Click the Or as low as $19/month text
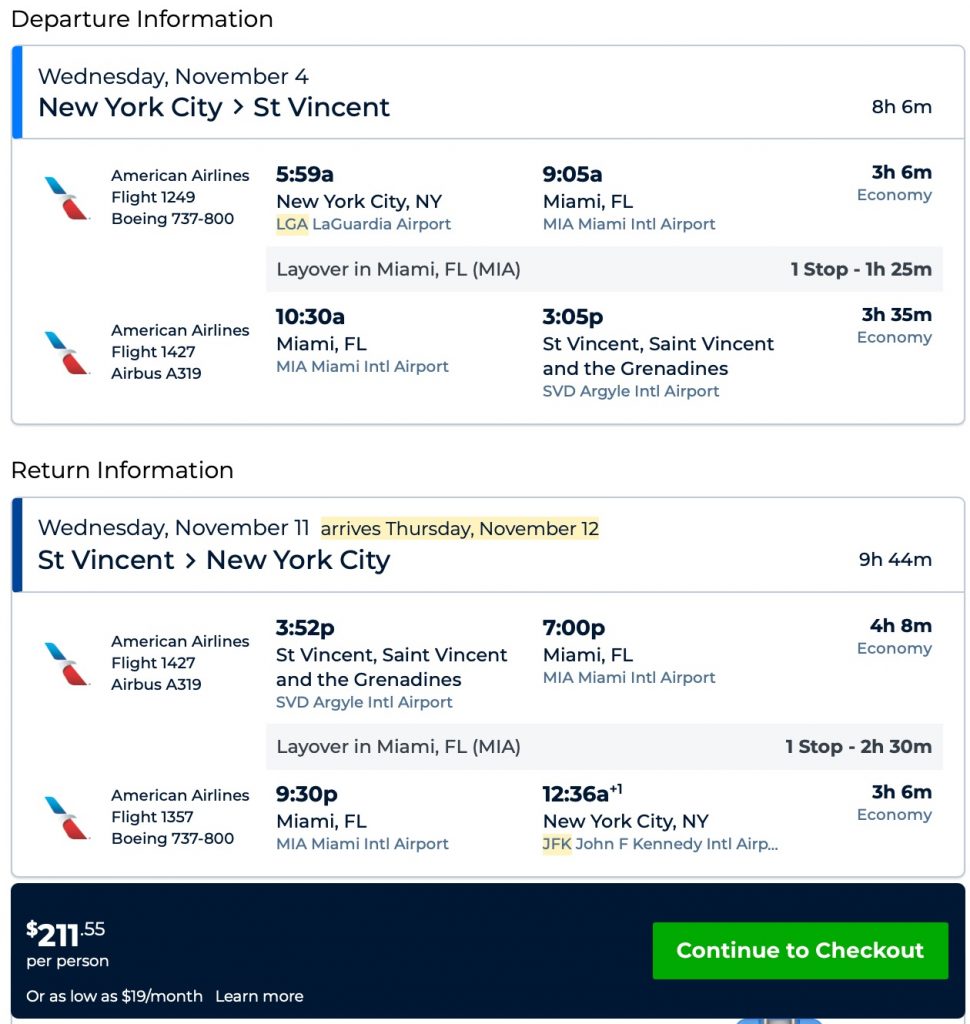This screenshot has height=1024, width=970. (114, 996)
